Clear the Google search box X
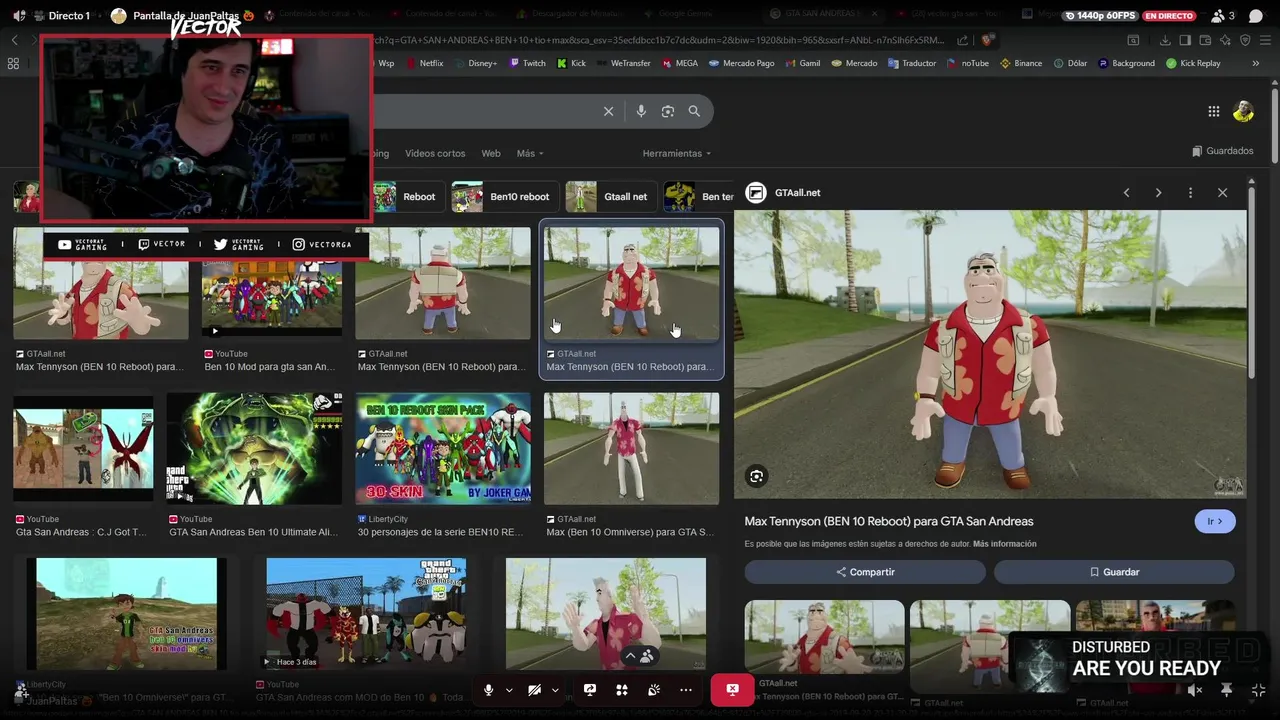This screenshot has height=720, width=1280. (x=608, y=111)
